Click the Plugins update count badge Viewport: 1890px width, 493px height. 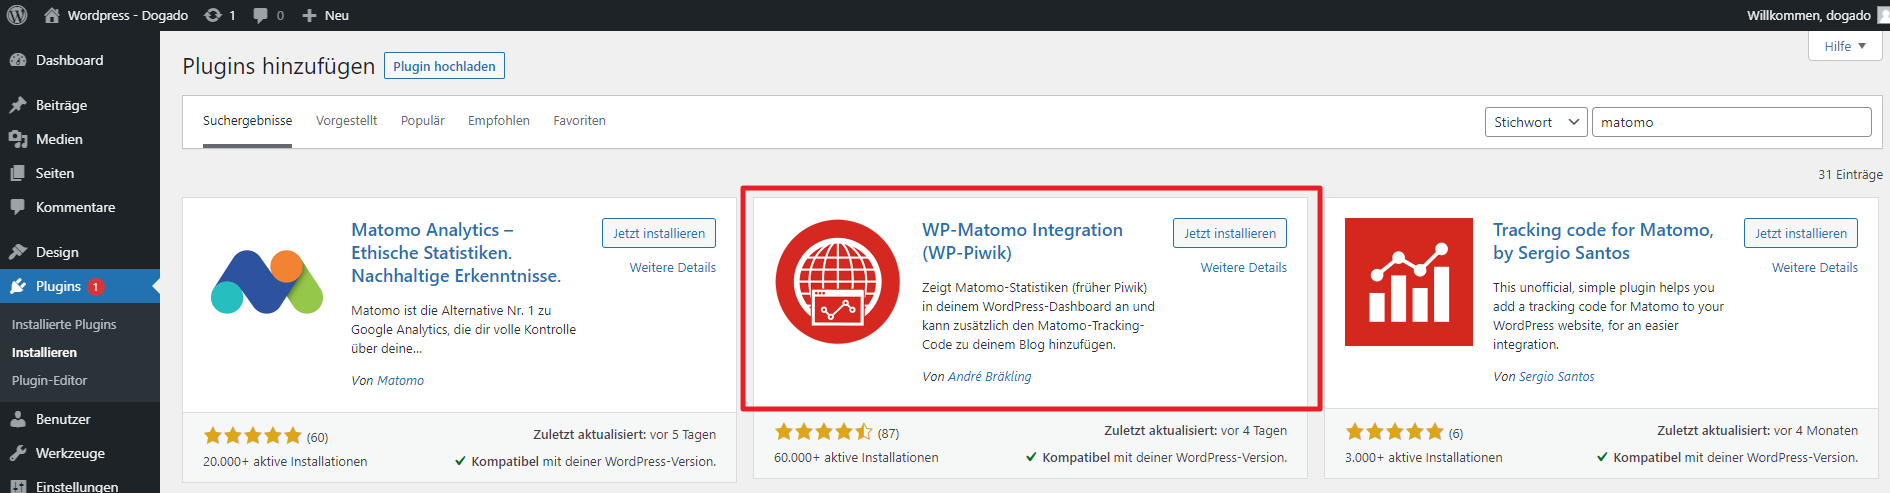(x=96, y=287)
